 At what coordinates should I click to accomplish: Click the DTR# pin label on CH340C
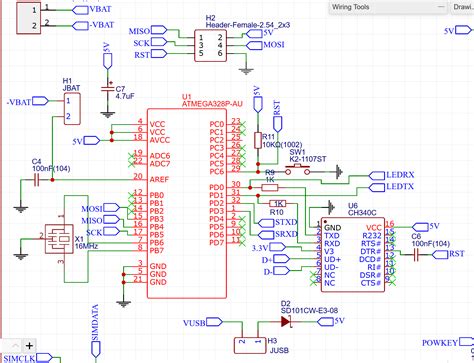371,252
